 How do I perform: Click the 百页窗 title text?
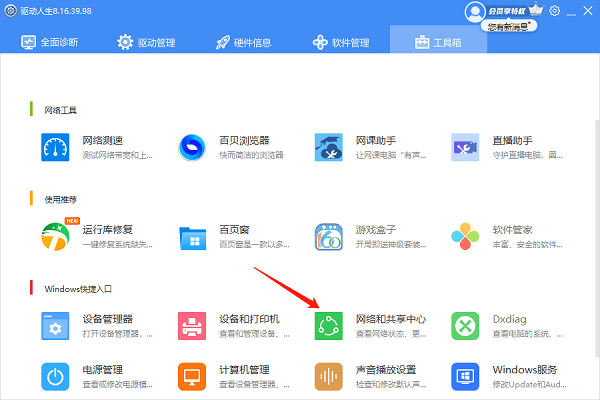[234, 230]
